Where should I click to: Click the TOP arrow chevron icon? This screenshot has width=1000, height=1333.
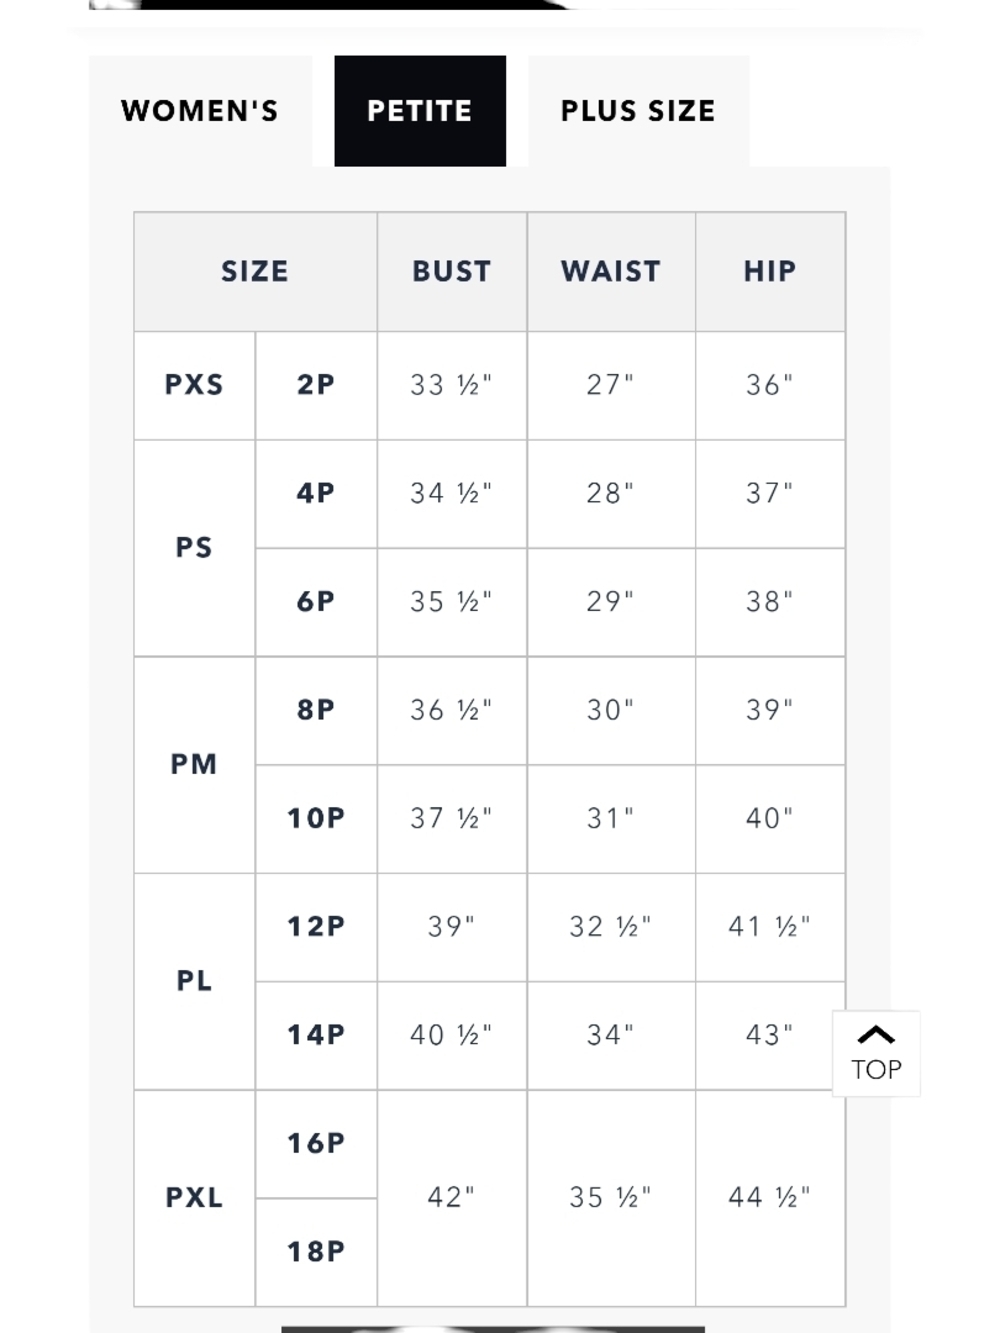(876, 1035)
